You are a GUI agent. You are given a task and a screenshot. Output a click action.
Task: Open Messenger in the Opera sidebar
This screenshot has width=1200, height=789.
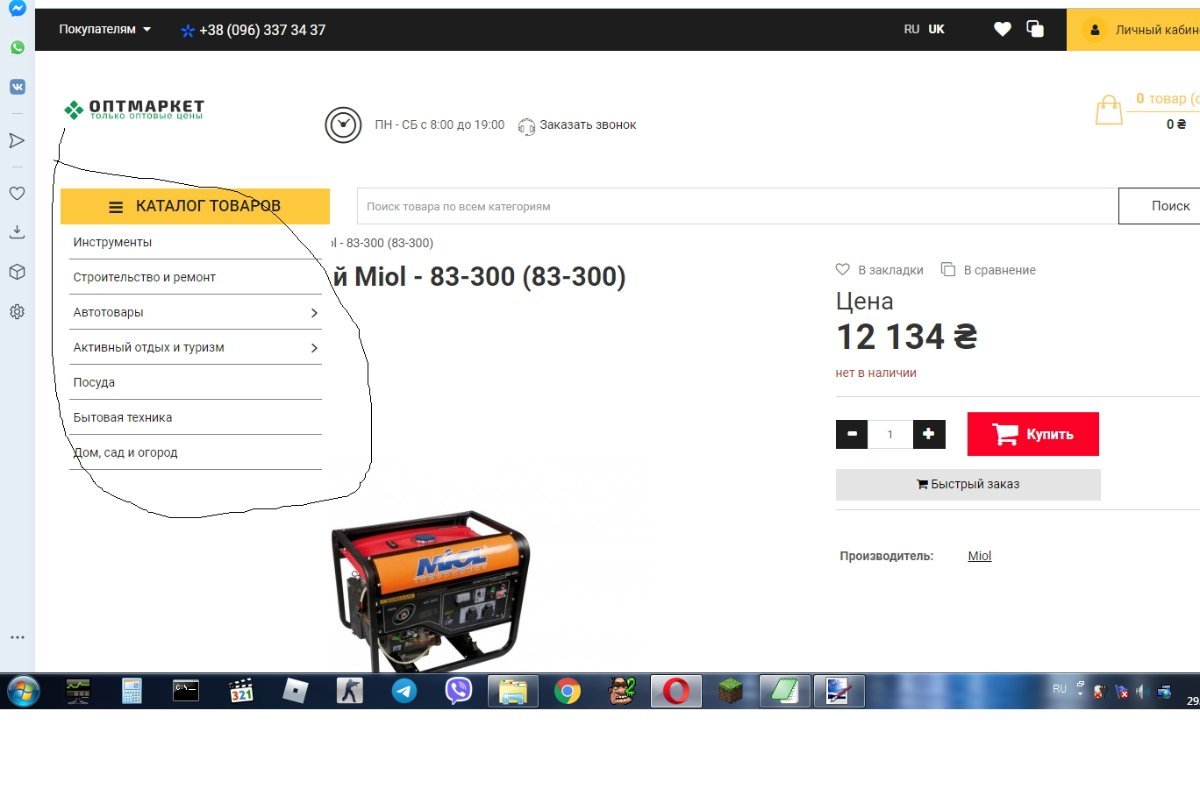click(17, 8)
